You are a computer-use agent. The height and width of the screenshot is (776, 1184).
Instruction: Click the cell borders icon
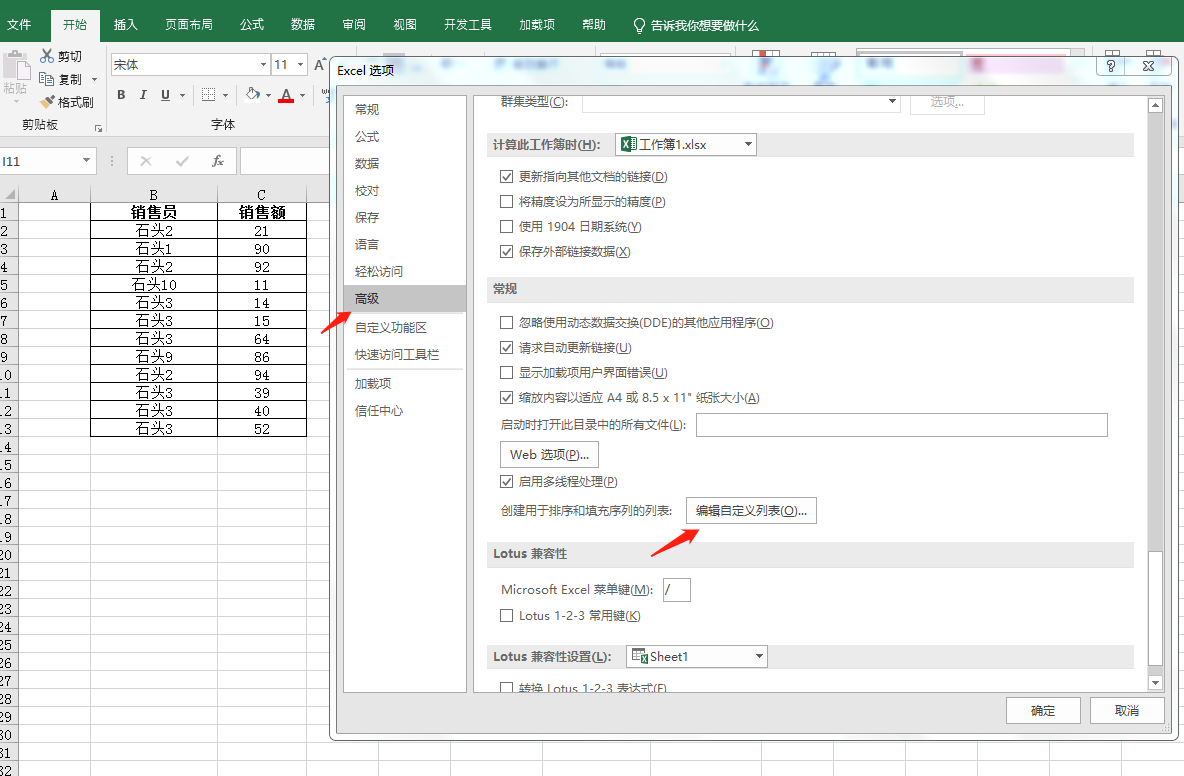click(208, 95)
